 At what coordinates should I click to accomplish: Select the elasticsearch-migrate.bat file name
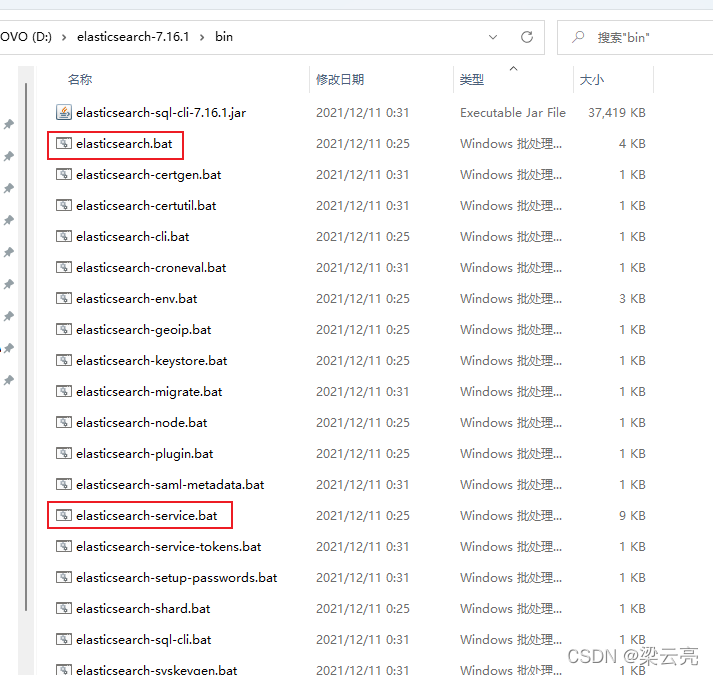point(149,392)
